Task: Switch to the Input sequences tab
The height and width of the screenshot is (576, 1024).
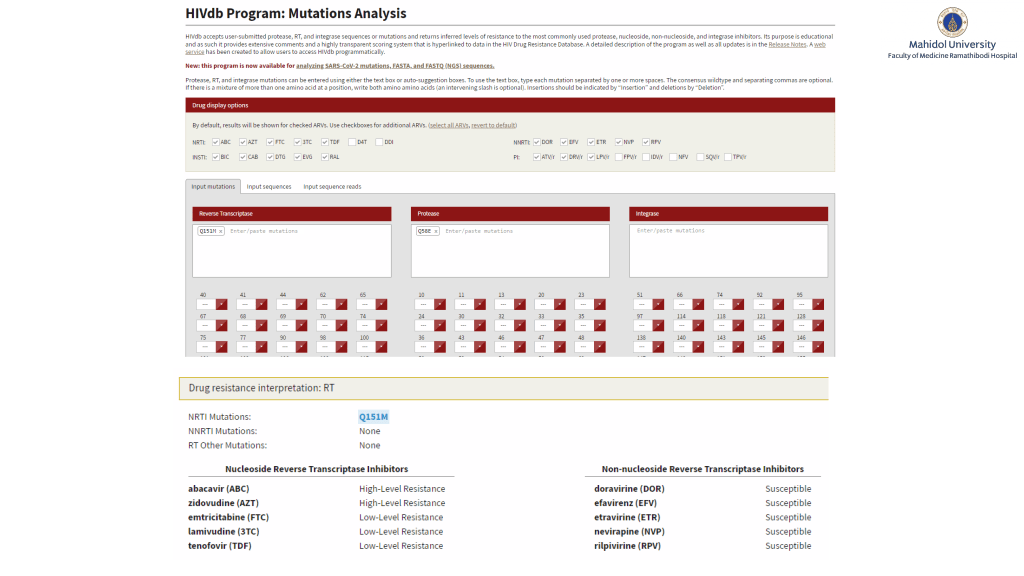Action: (x=269, y=186)
